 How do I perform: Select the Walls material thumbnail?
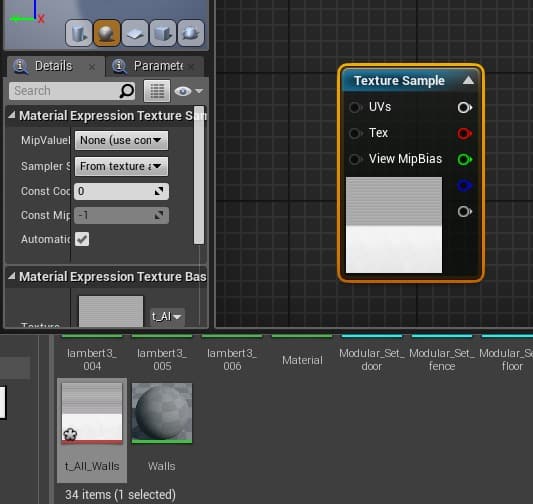[162, 413]
